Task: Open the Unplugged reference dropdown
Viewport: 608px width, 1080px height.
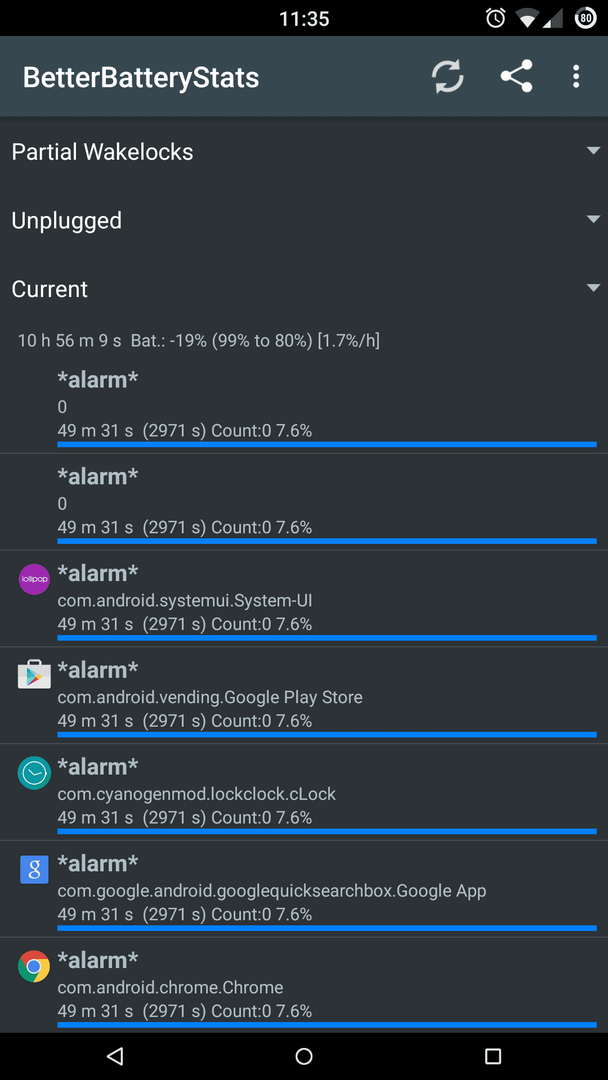Action: [304, 220]
